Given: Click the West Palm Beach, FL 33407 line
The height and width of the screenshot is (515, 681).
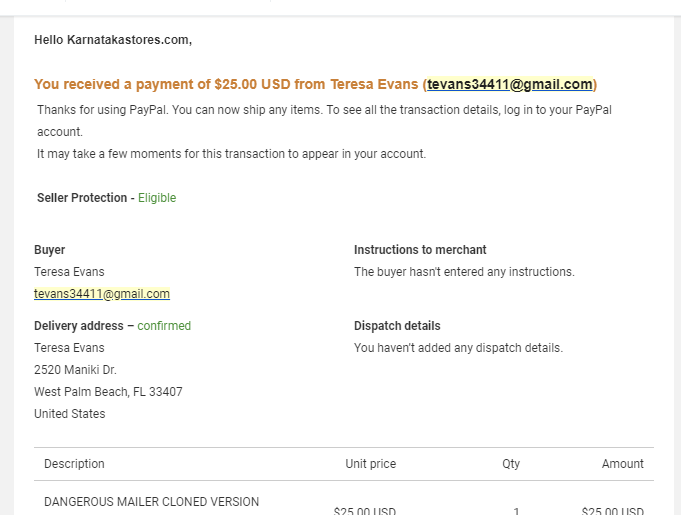Looking at the screenshot, I should point(108,392).
